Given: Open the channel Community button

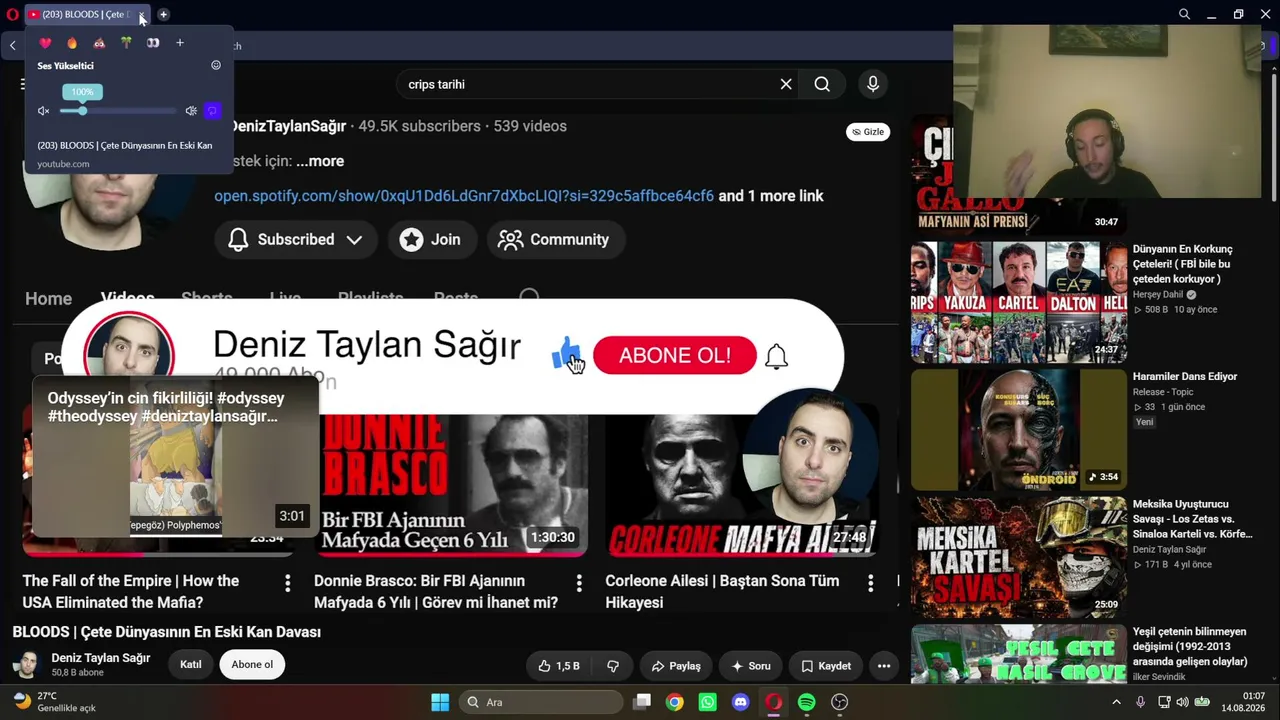Looking at the screenshot, I should (555, 240).
